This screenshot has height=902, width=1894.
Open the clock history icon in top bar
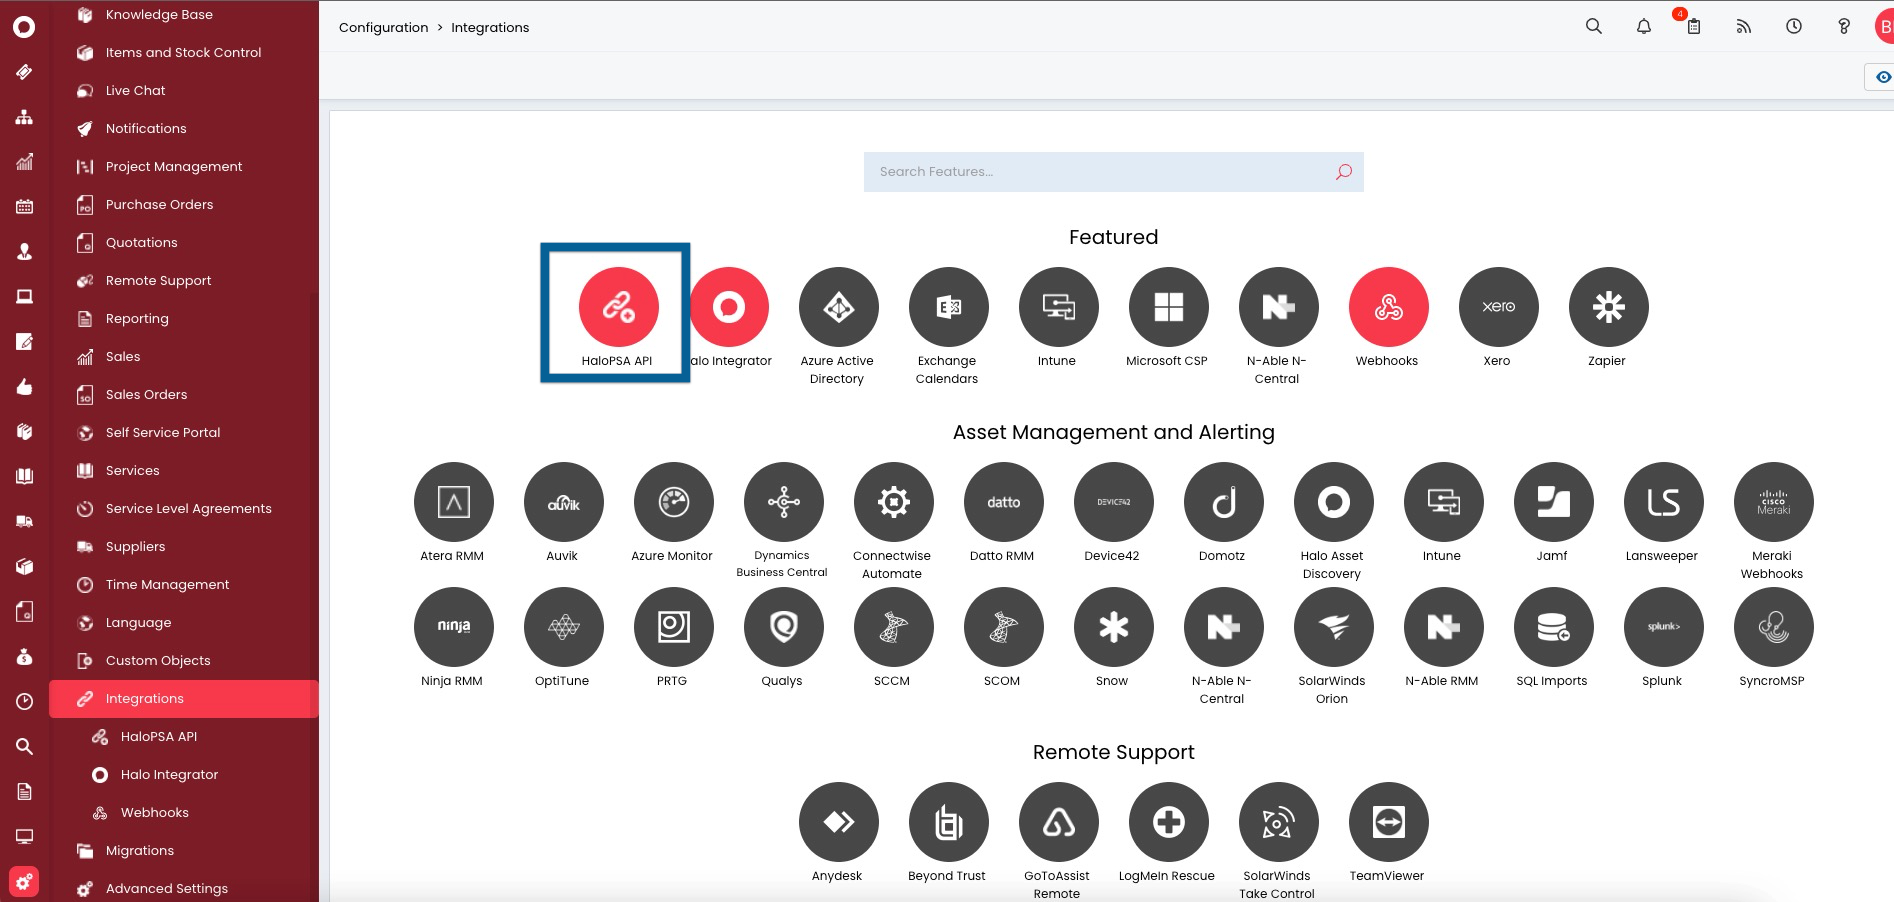1794,27
